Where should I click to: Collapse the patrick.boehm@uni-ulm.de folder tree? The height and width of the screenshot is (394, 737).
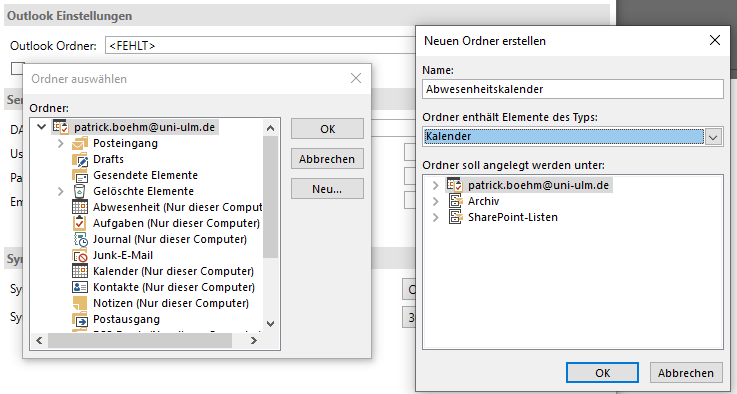click(41, 127)
